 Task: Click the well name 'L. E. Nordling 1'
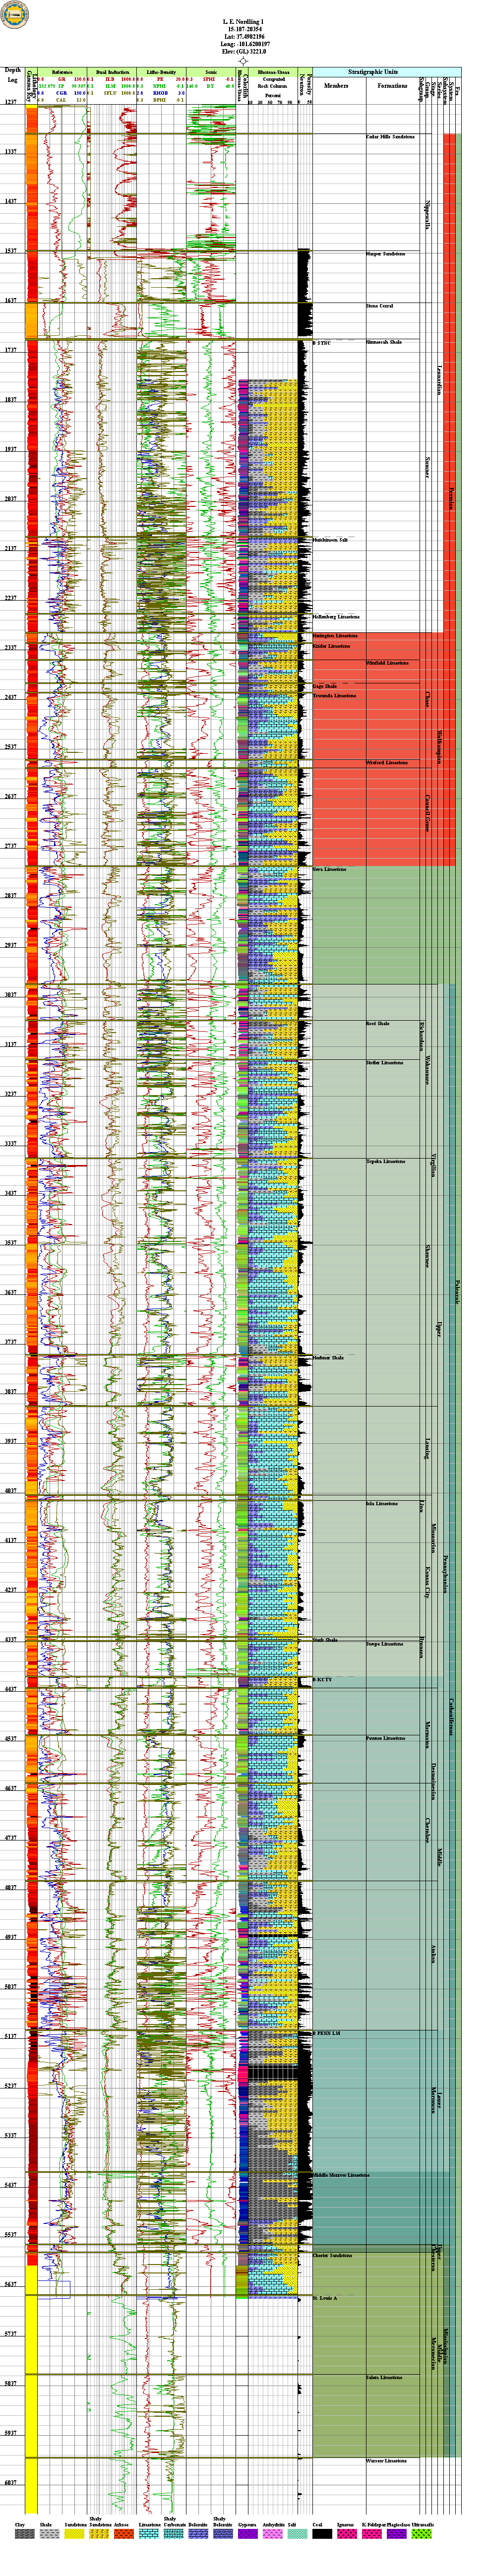[243, 21]
